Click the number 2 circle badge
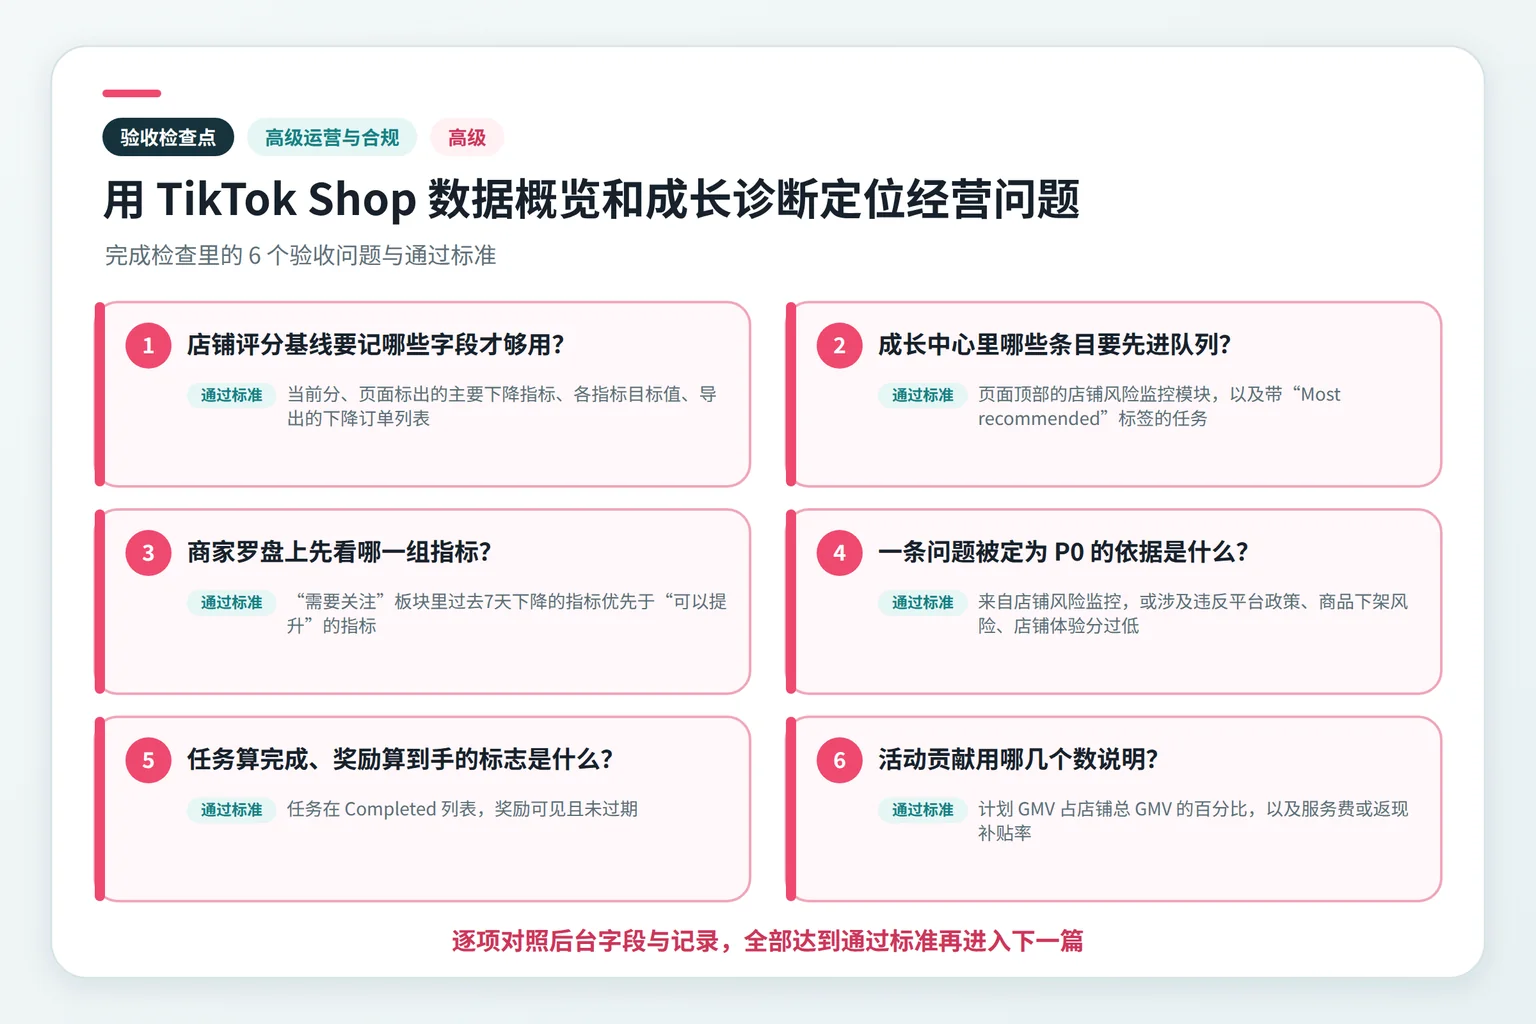The height and width of the screenshot is (1024, 1536). click(839, 345)
